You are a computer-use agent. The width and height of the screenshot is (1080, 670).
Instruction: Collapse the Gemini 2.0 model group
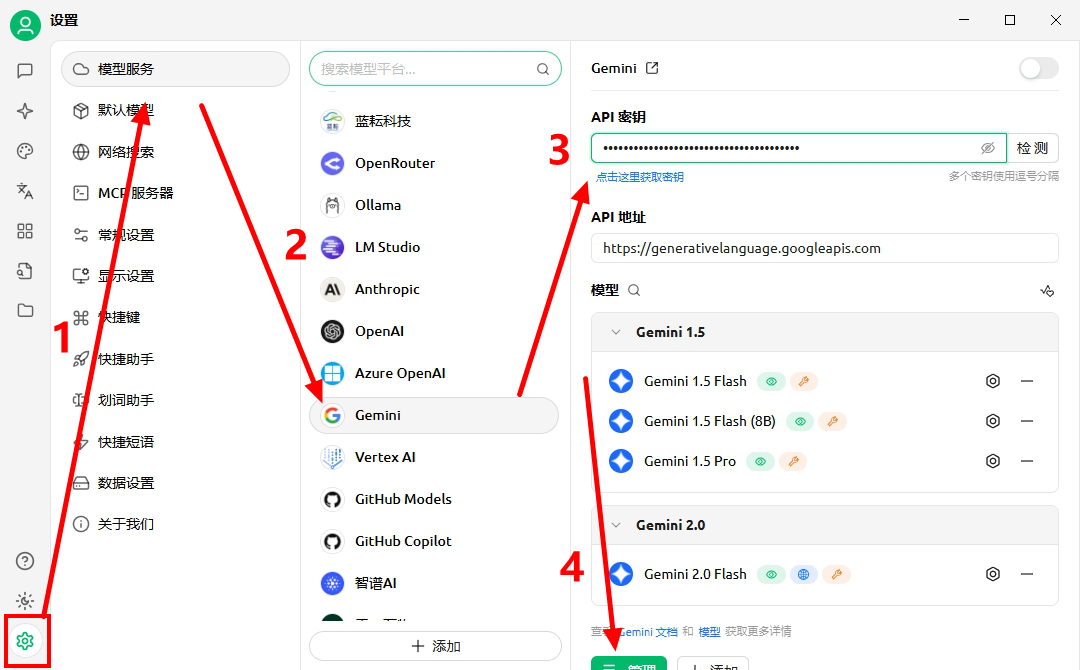coord(616,525)
